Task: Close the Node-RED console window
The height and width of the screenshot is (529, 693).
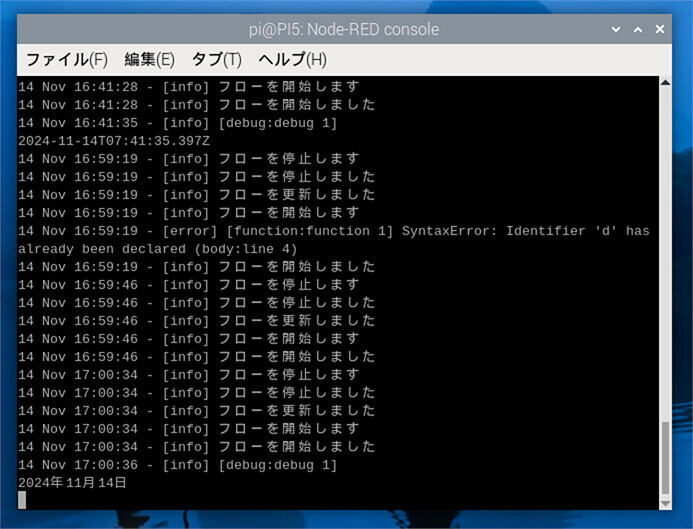Action: point(660,29)
